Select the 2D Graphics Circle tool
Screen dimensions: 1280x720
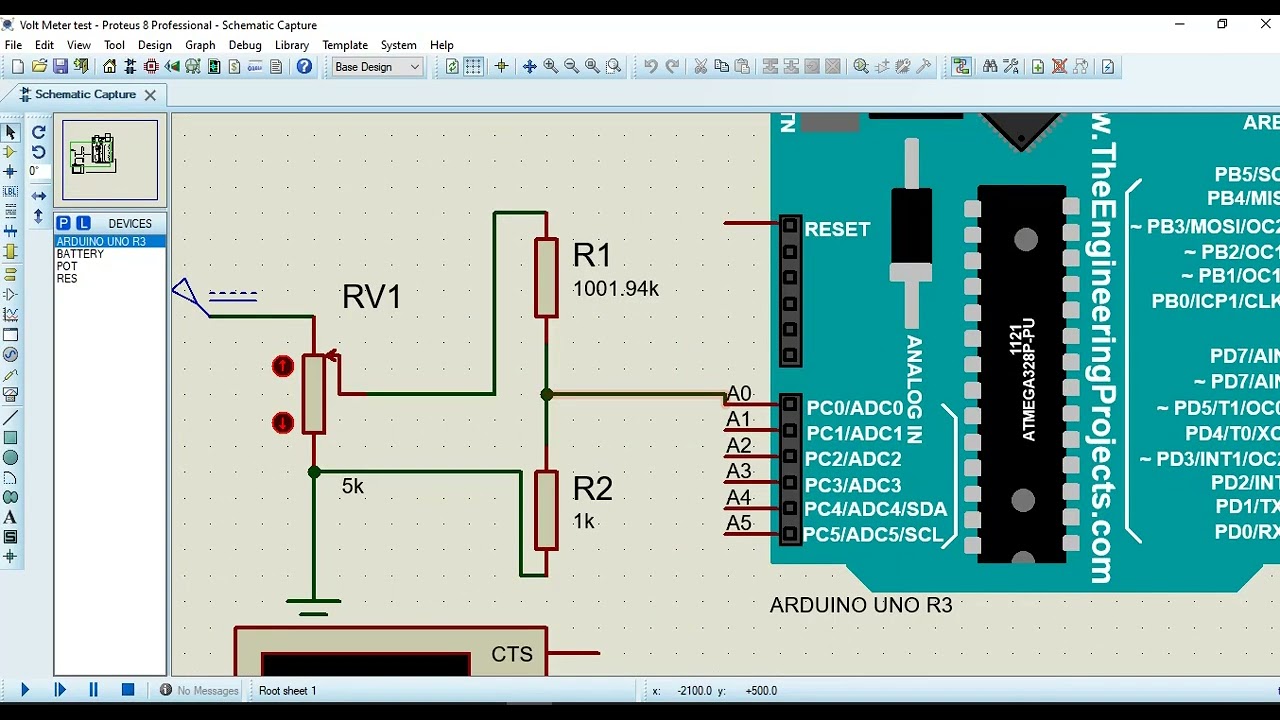[x=10, y=457]
